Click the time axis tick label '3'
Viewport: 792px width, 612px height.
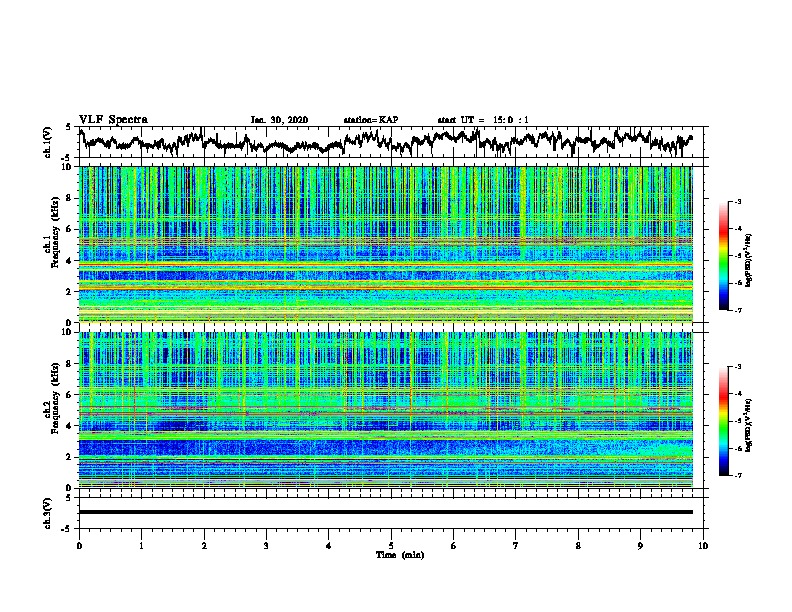(x=266, y=546)
